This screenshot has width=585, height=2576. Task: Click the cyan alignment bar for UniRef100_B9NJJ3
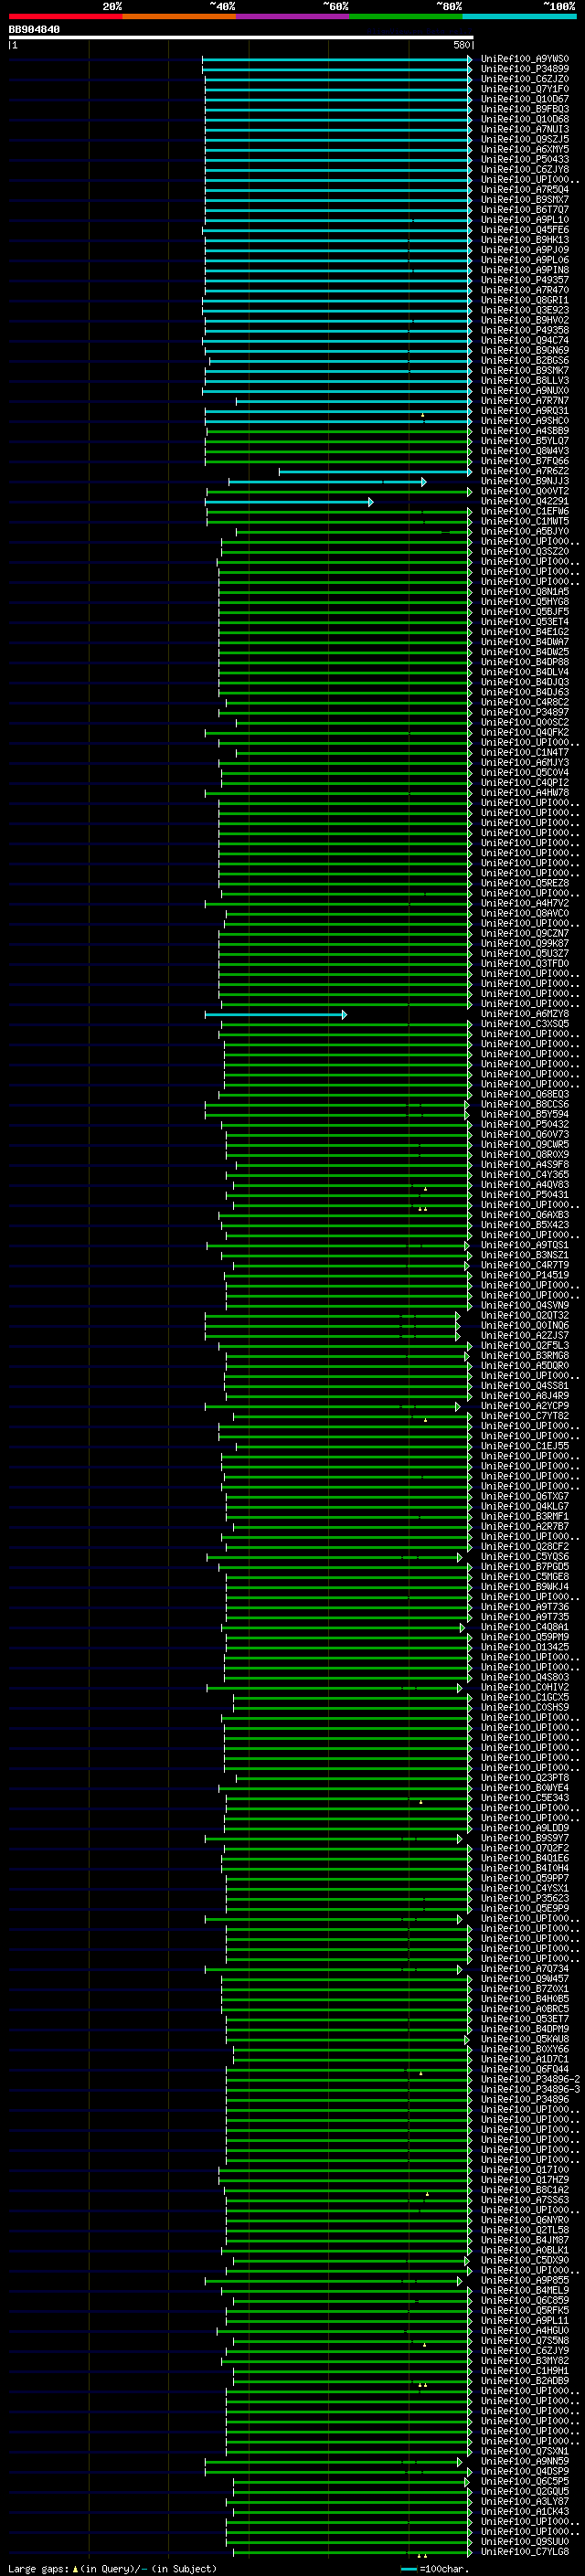pyautogui.click(x=328, y=482)
